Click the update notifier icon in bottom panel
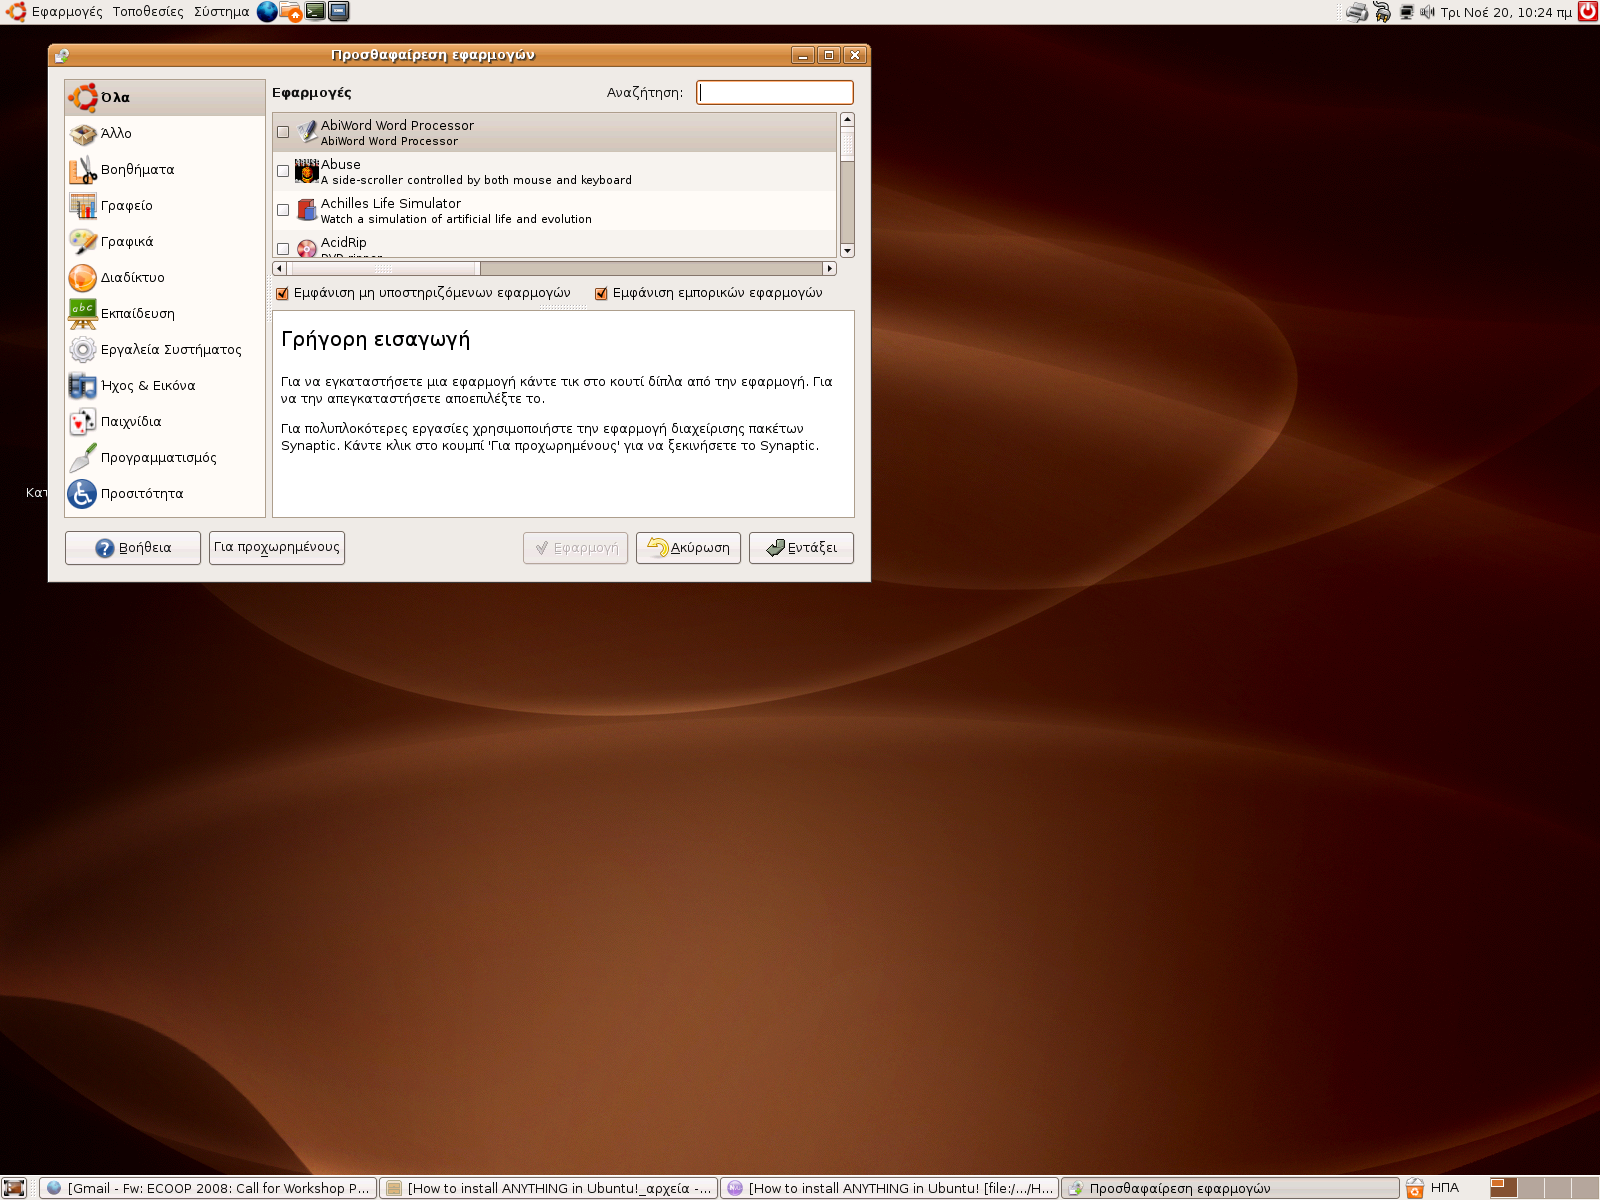This screenshot has height=1200, width=1600. coord(1415,1188)
